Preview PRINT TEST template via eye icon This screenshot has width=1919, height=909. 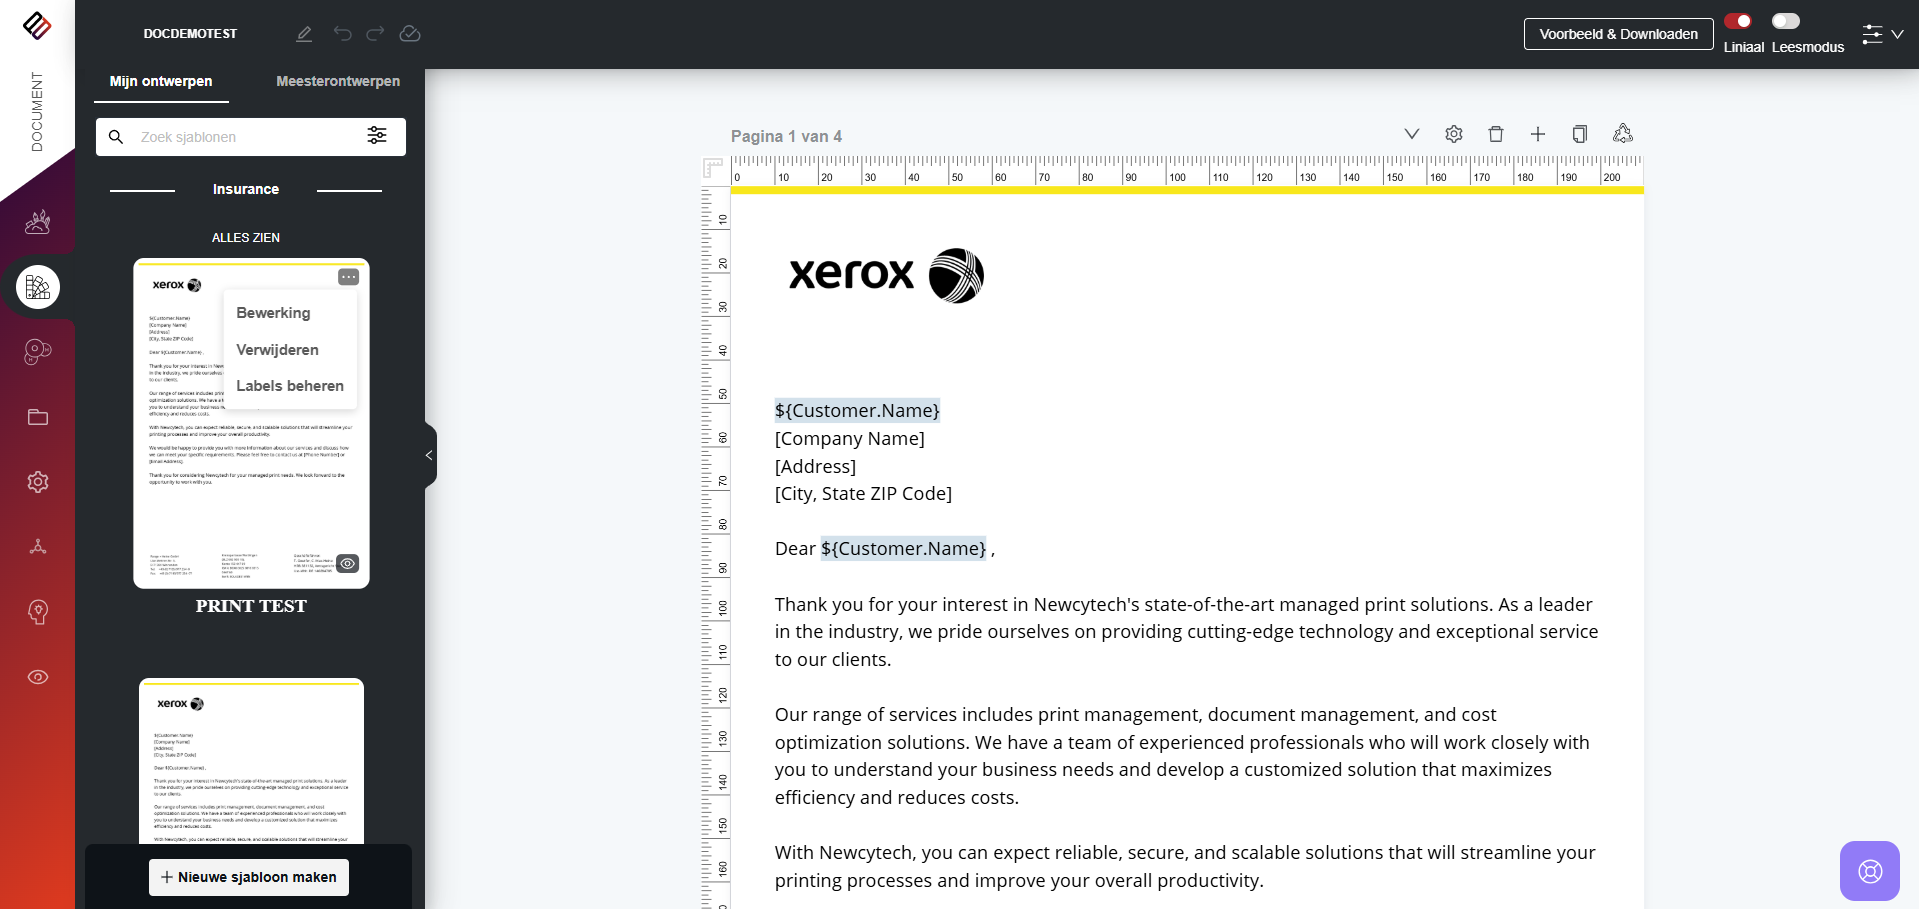coord(347,564)
